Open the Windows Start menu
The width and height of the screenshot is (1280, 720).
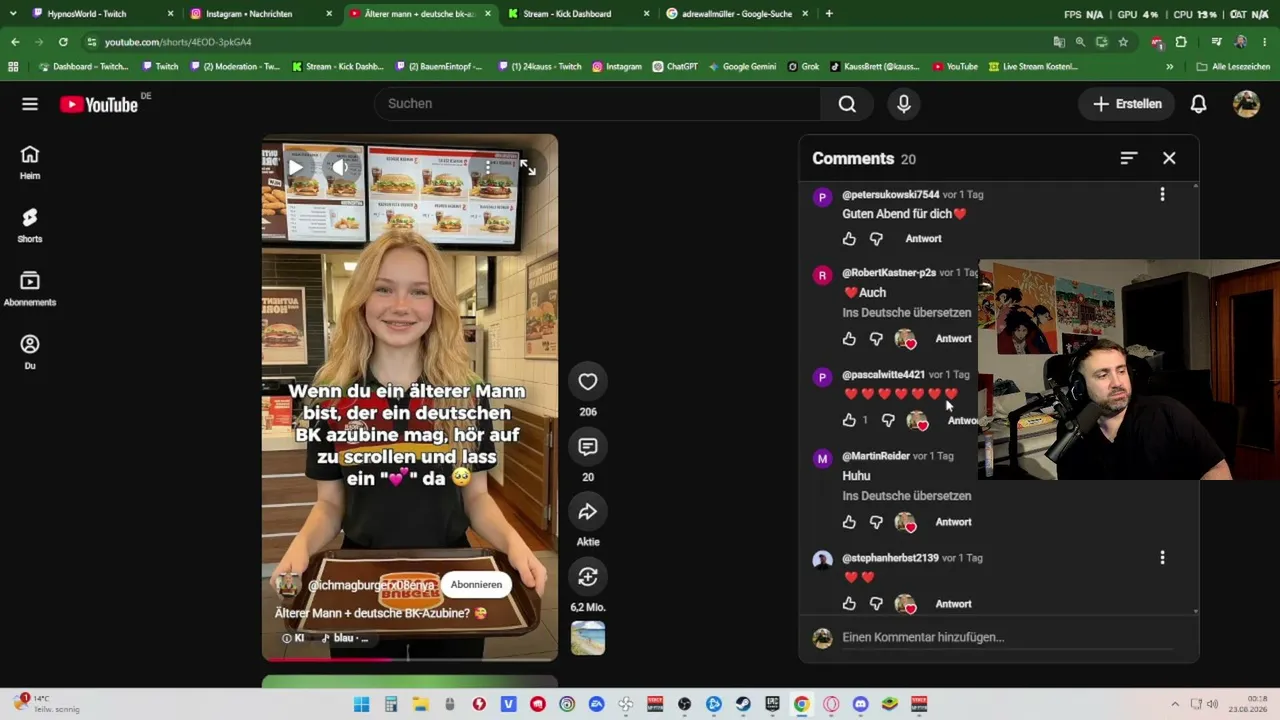[x=362, y=704]
